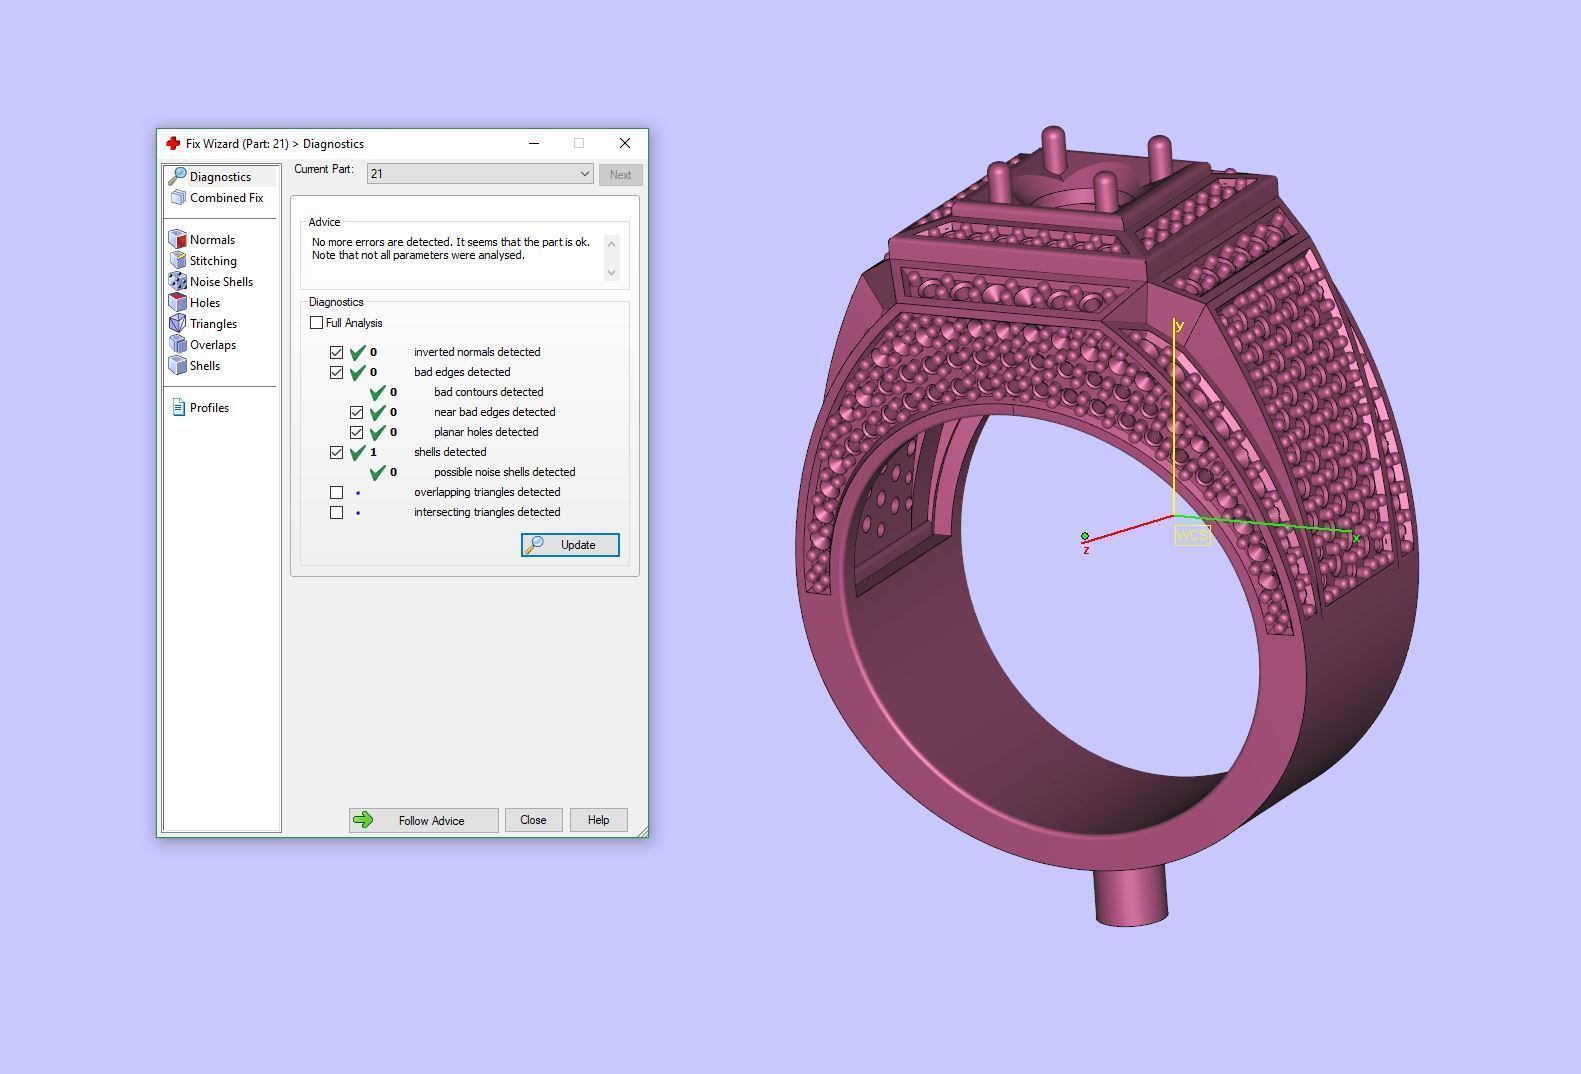Image resolution: width=1581 pixels, height=1074 pixels.
Task: Click the Update button
Action: point(570,545)
